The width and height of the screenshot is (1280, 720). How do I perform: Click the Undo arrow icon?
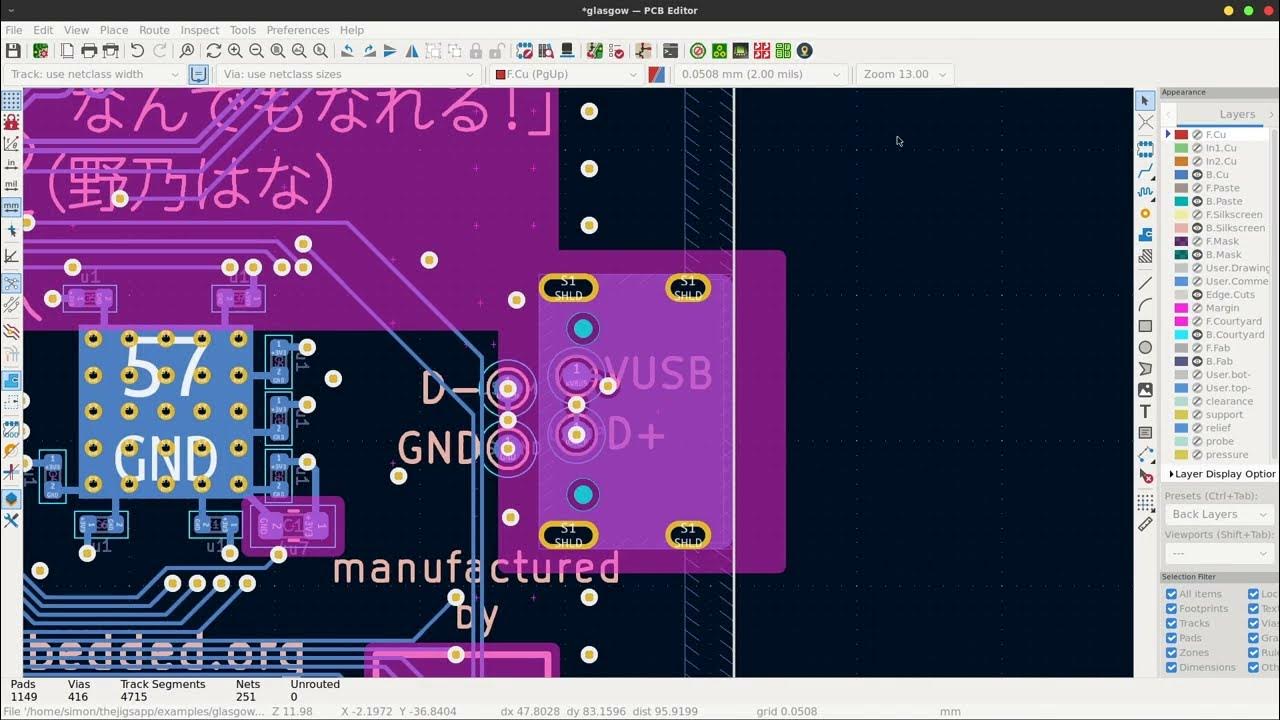tap(138, 50)
